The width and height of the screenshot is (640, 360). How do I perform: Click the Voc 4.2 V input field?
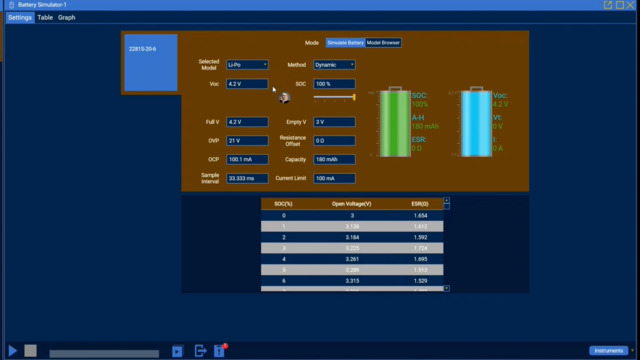pyautogui.click(x=247, y=84)
